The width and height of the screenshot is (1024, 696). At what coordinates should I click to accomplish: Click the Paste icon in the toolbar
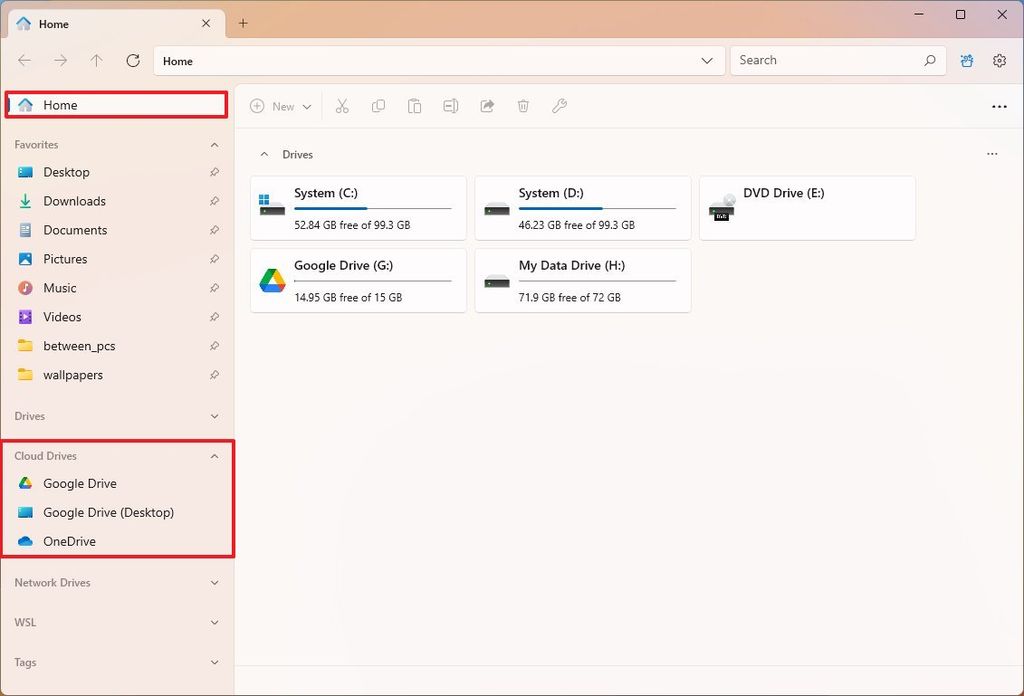click(x=414, y=106)
